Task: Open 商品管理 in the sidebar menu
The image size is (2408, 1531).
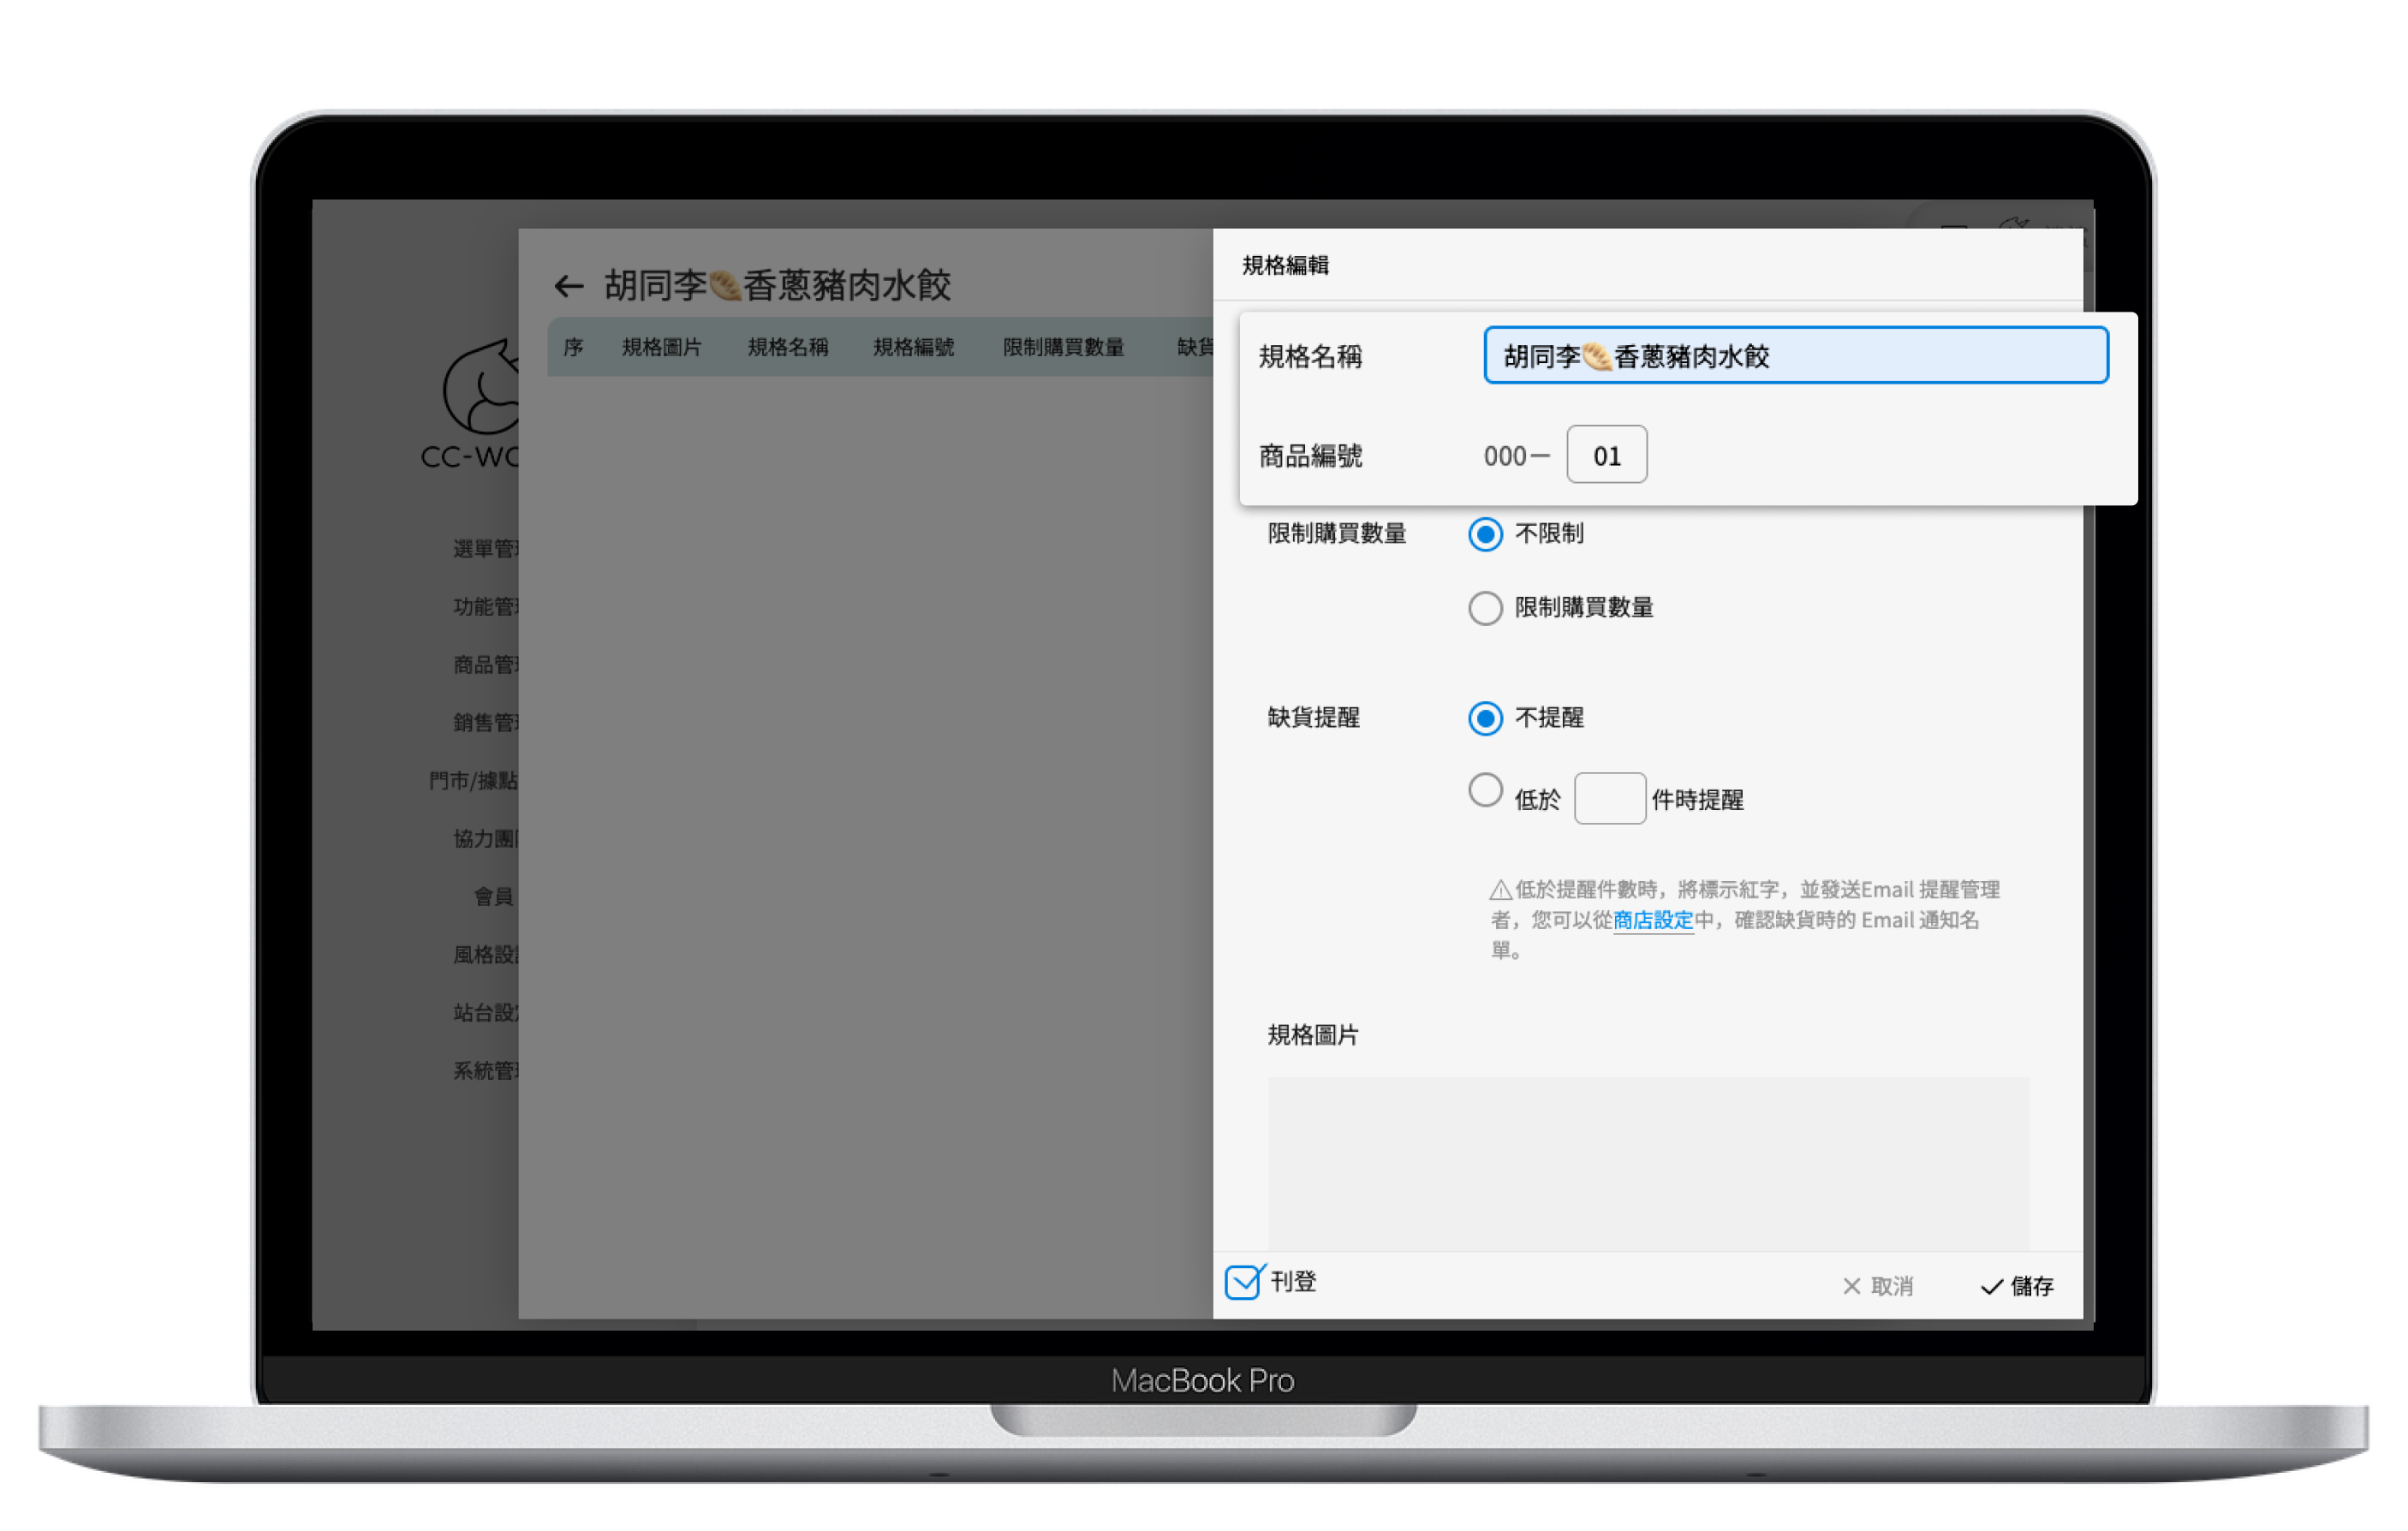Action: pyautogui.click(x=486, y=665)
